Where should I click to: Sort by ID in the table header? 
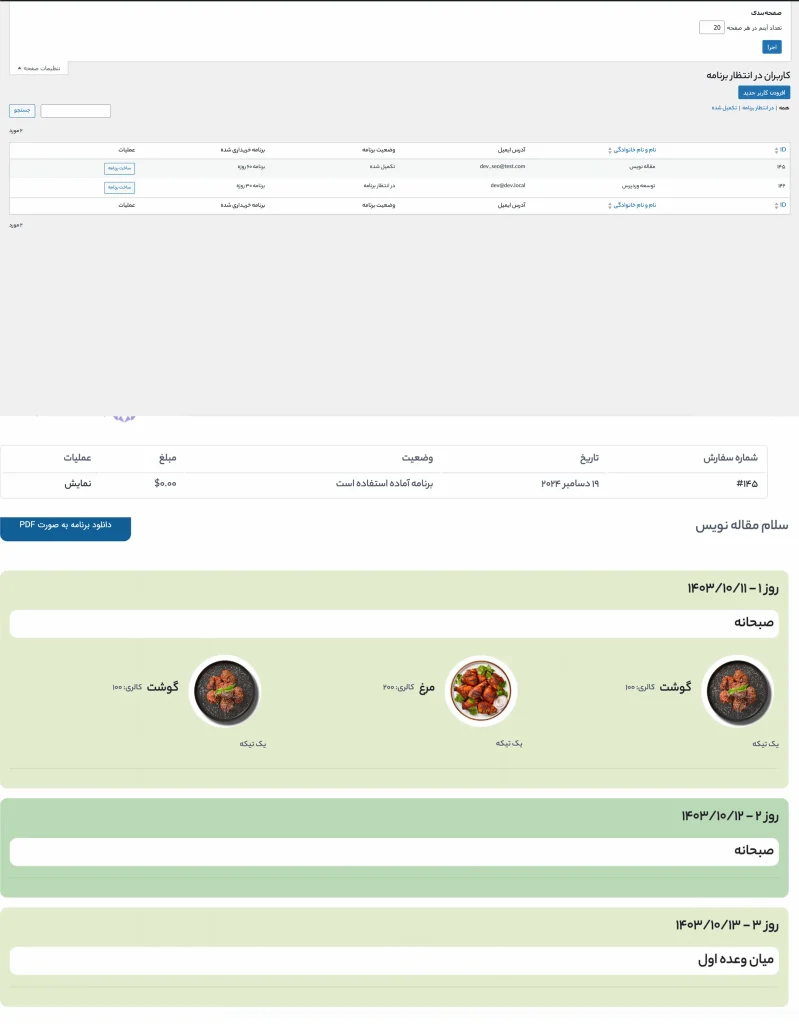781,150
